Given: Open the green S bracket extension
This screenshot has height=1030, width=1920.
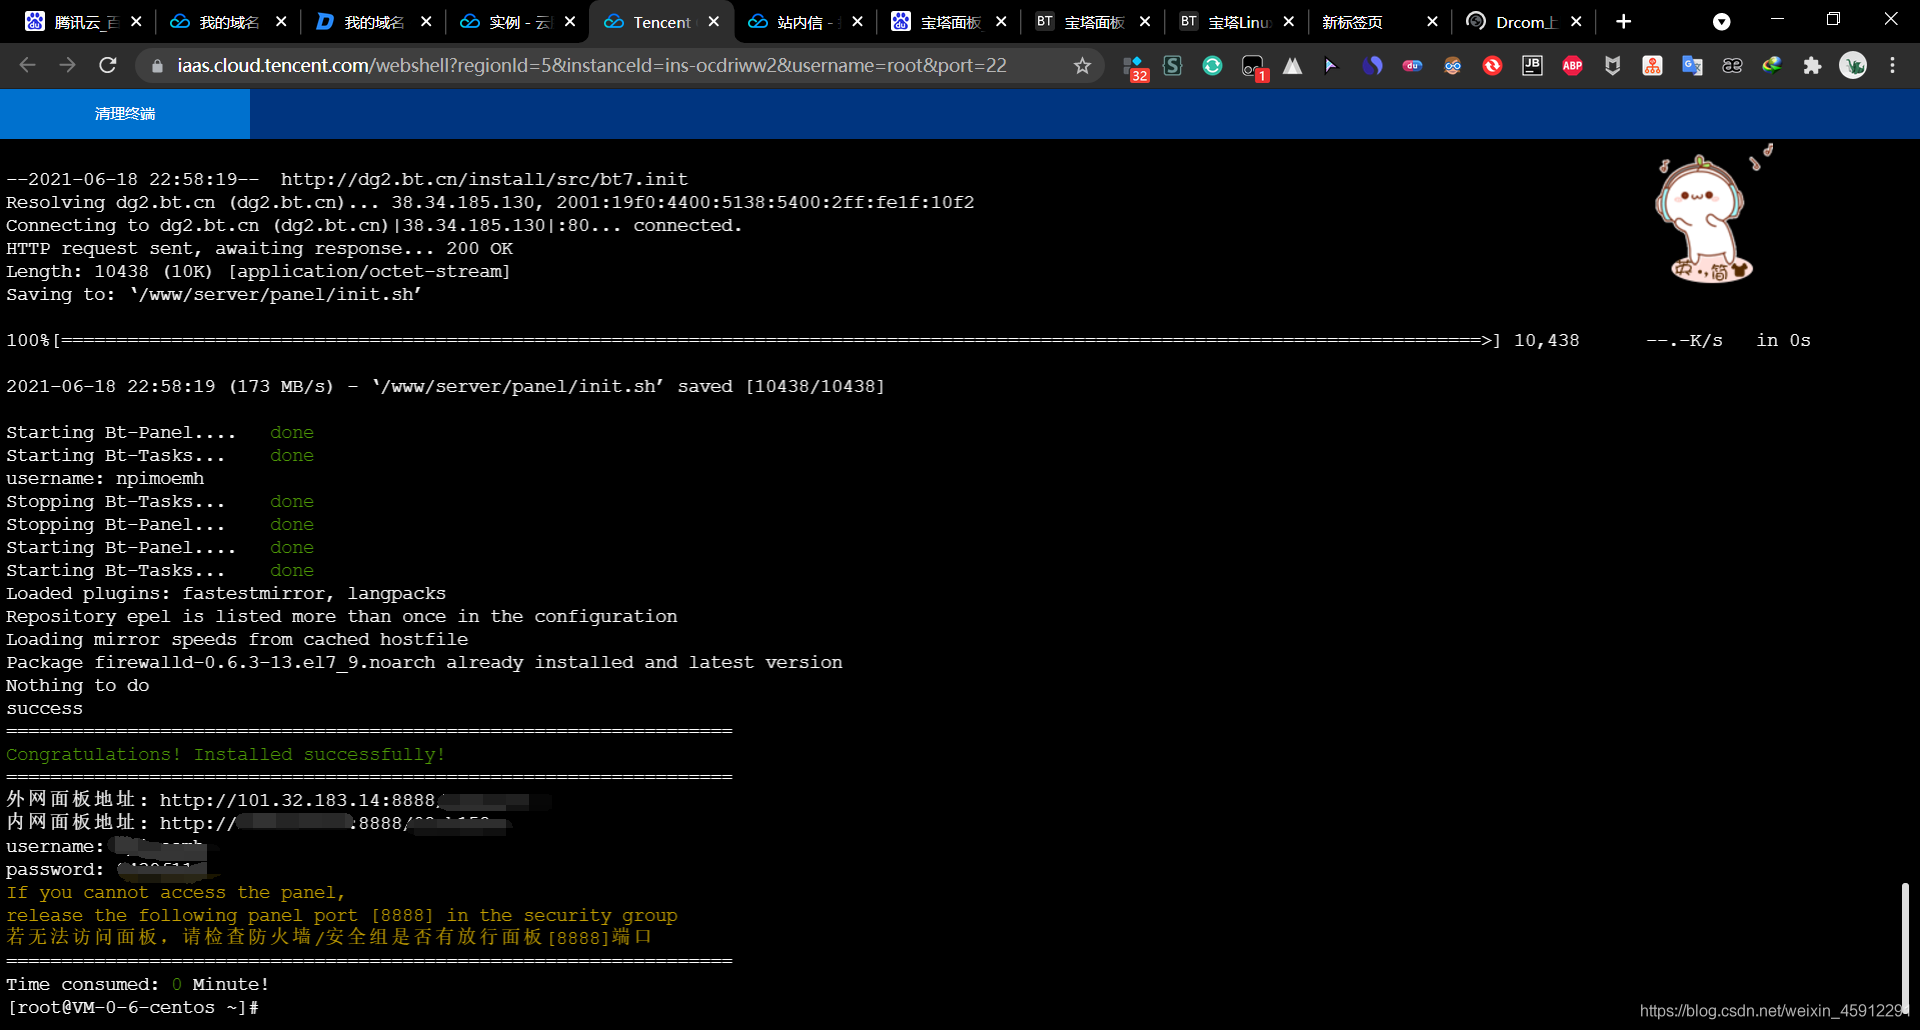Looking at the screenshot, I should pos(1172,66).
